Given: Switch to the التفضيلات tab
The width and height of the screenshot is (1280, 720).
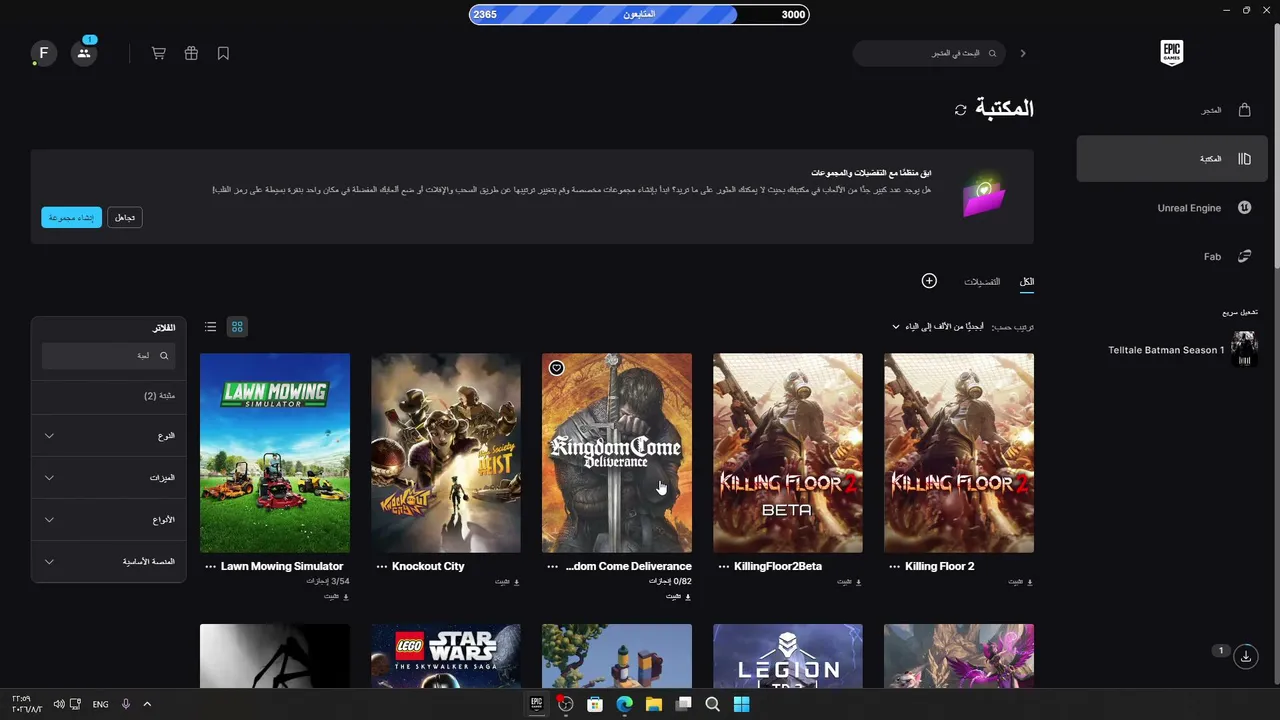Looking at the screenshot, I should point(982,282).
